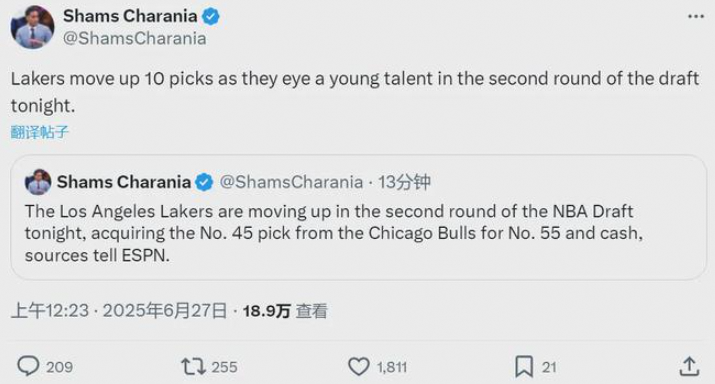Bookmark this post
The width and height of the screenshot is (715, 384).
pyautogui.click(x=524, y=367)
